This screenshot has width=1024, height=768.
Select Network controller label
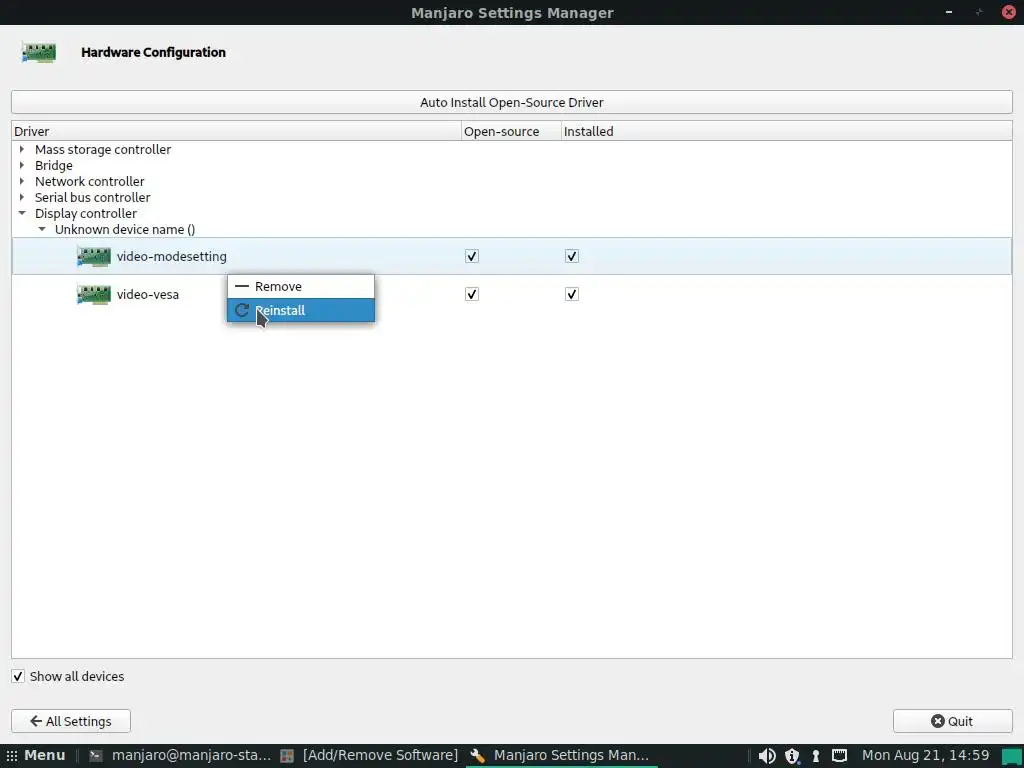89,181
